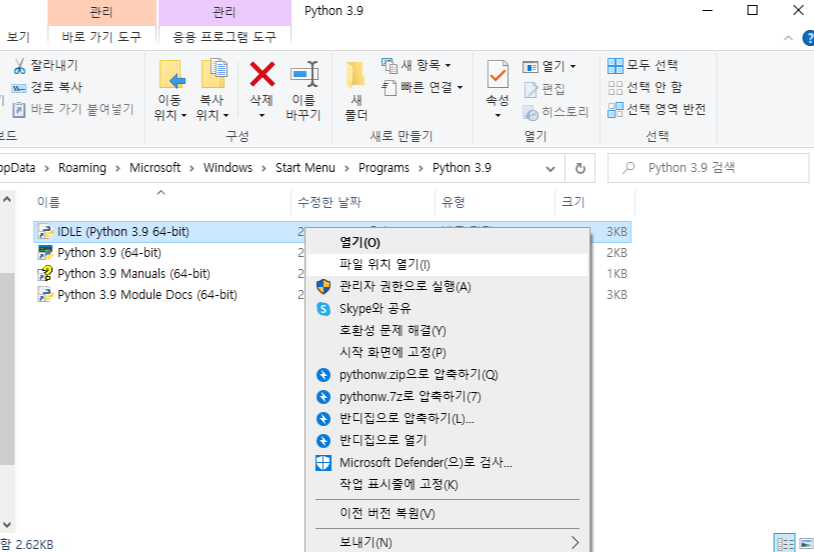Switch to the View (보기) ribbon tab

click(x=18, y=37)
